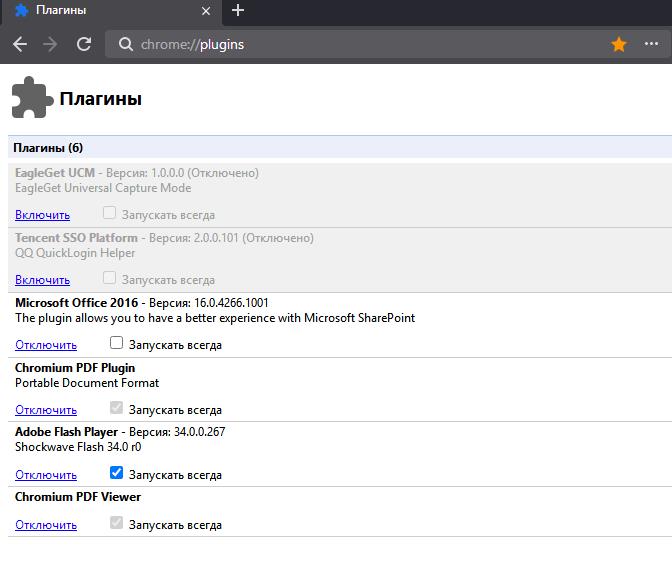This screenshot has width=672, height=579.
Task: Select the Плагины browser tab
Action: click(x=111, y=11)
